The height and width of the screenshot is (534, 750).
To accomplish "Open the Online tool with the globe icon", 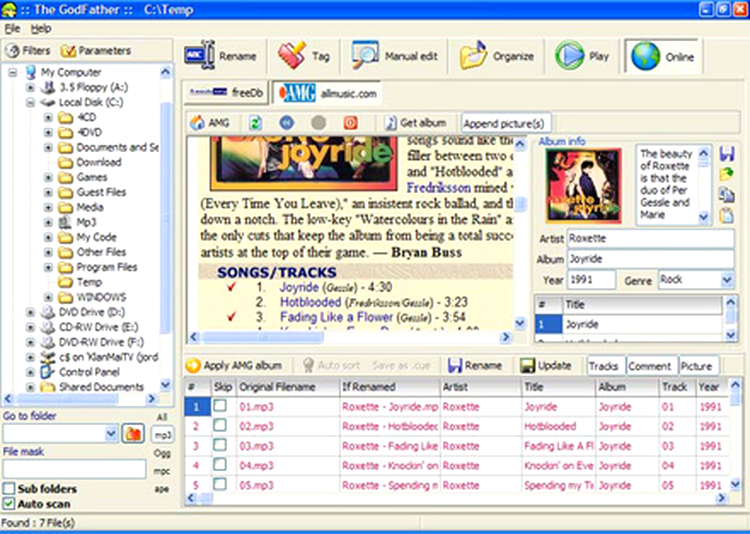I will click(x=663, y=56).
